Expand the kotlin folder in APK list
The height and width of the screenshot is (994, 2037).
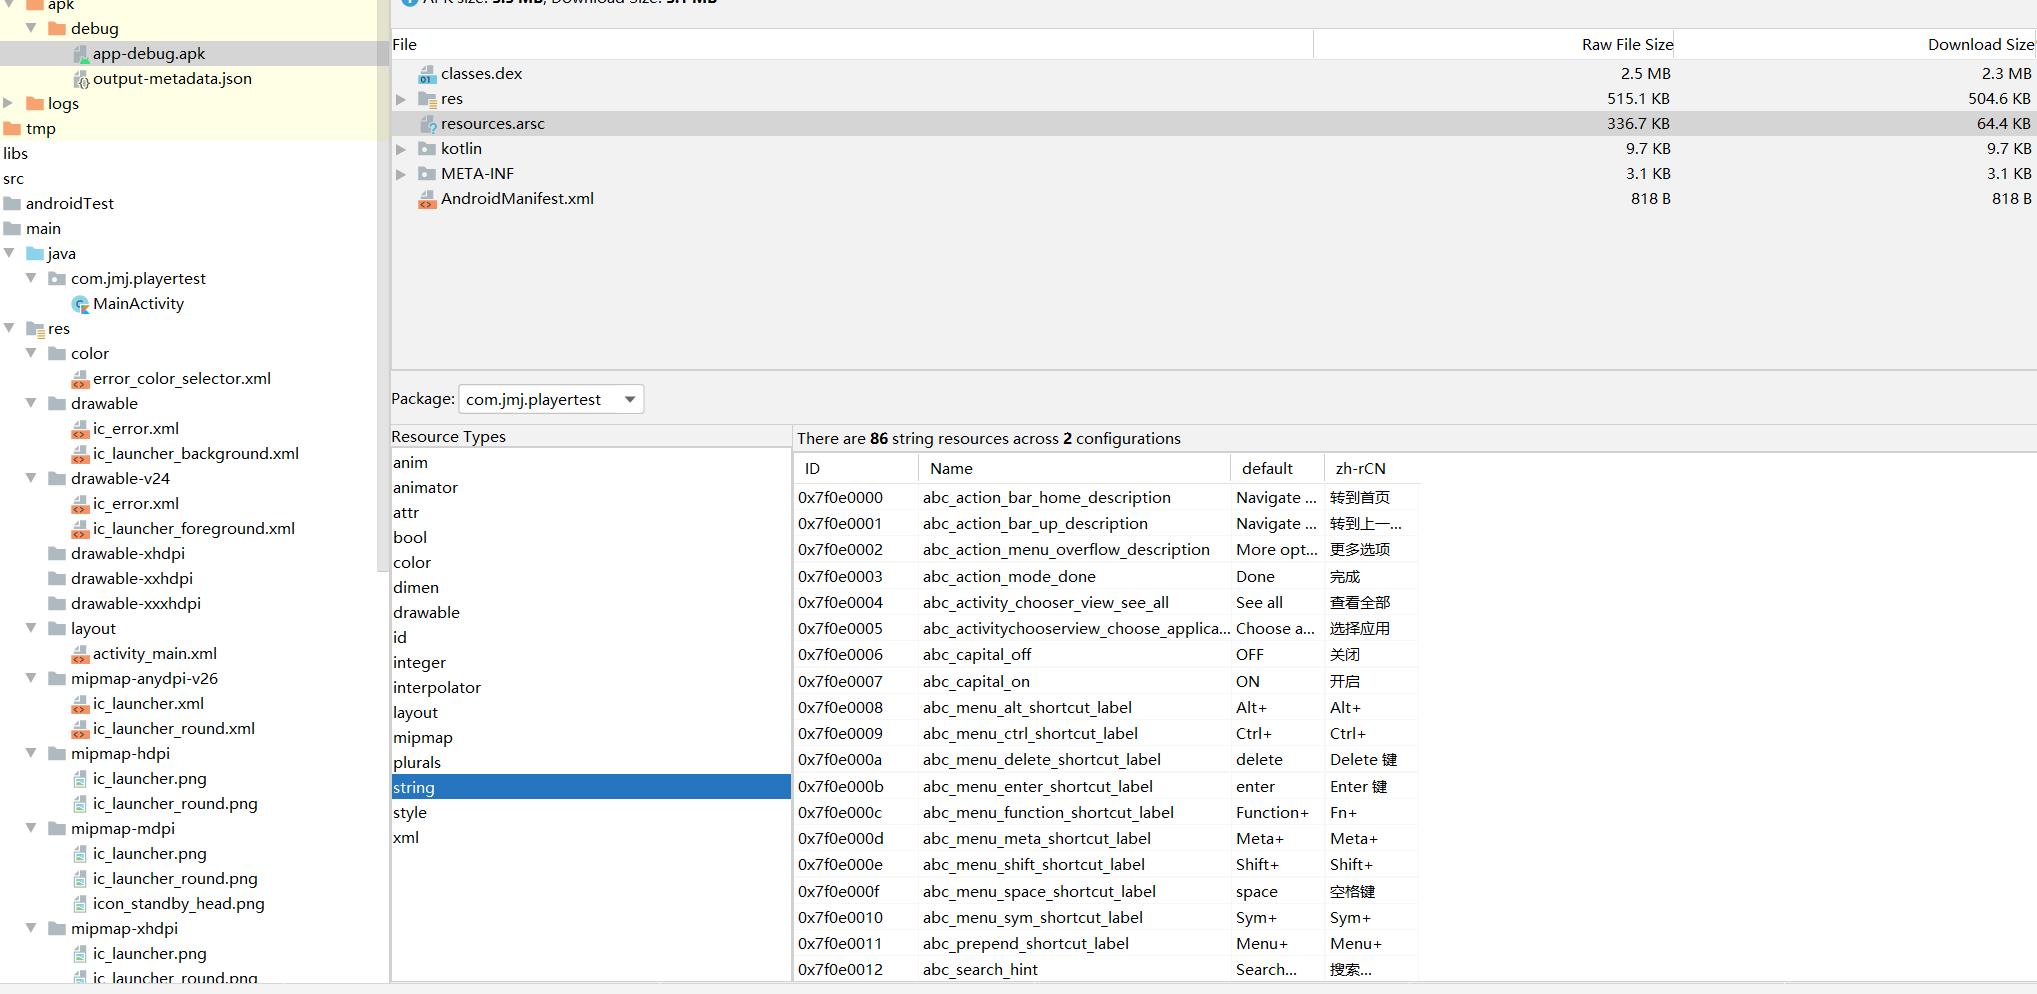click(x=401, y=149)
